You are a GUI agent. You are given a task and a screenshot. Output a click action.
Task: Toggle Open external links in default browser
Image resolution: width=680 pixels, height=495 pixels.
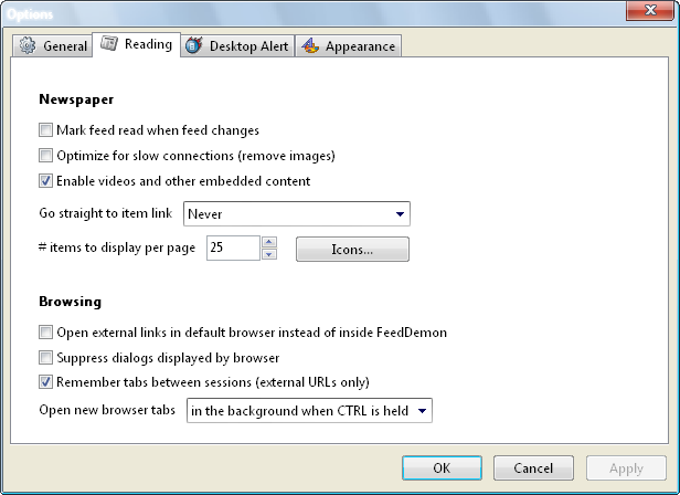coord(46,332)
